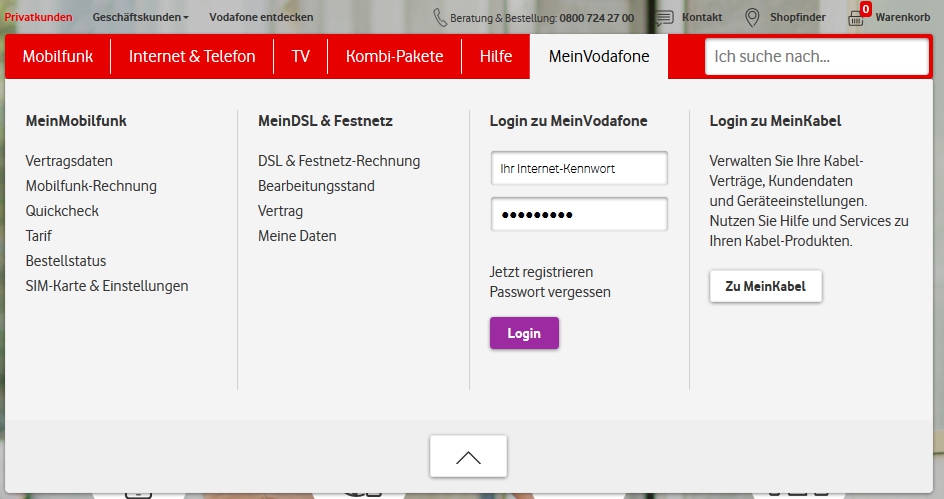944x499 pixels.
Task: Open the Mobilfunk menu tab
Action: [x=58, y=57]
